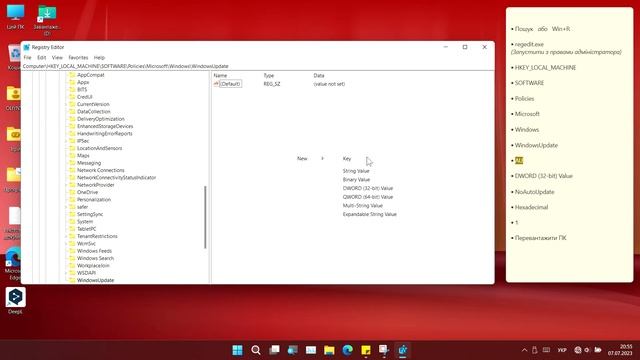Image resolution: width=640 pixels, height=360 pixels.
Task: Click the Windows Start button
Action: pyautogui.click(x=237, y=350)
